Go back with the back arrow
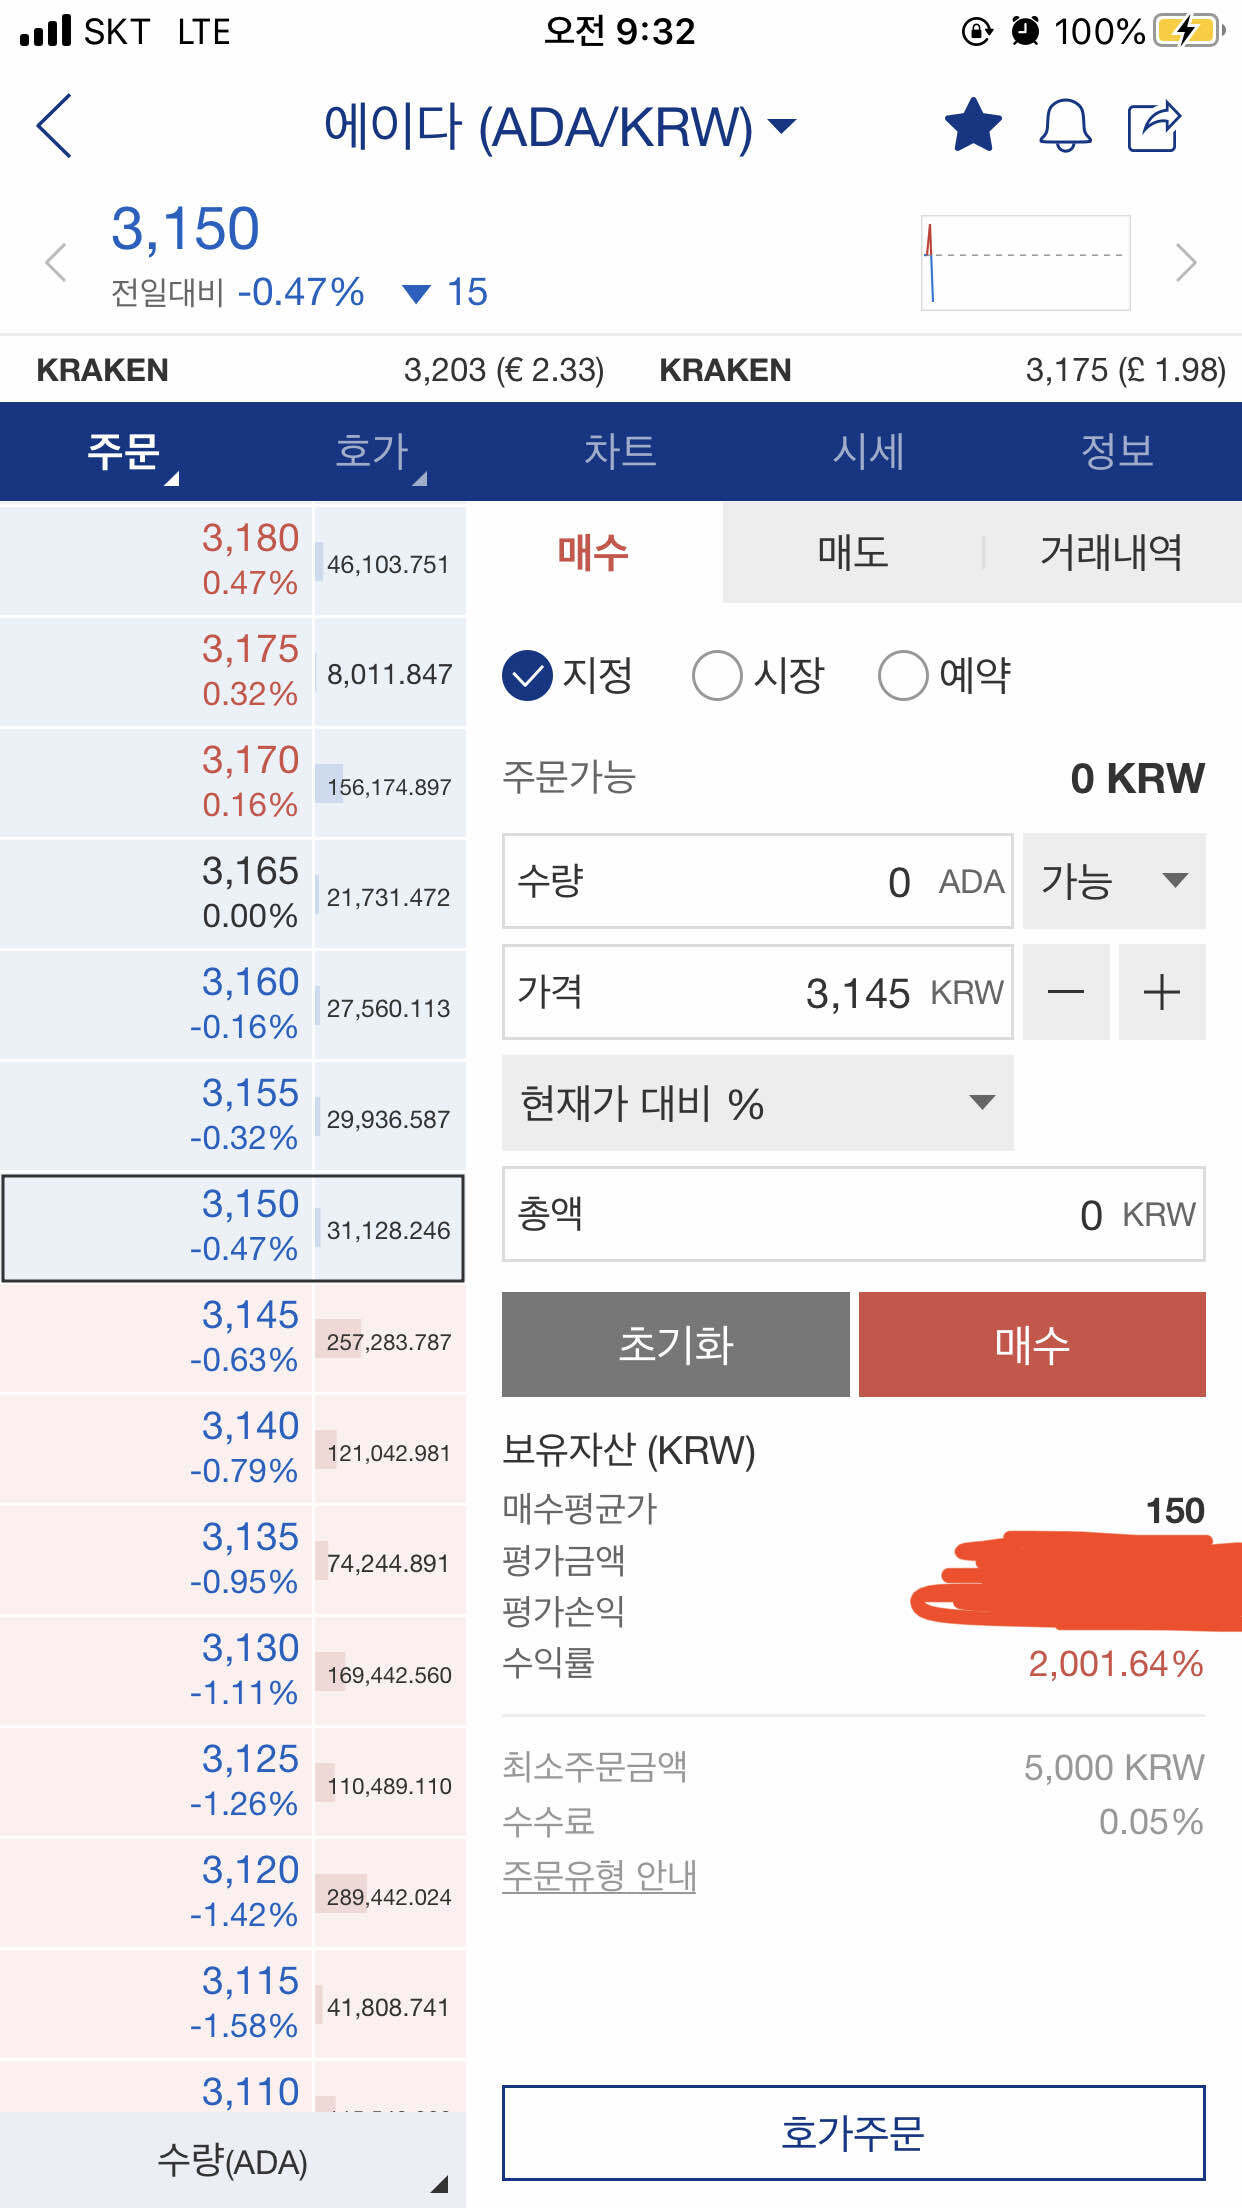 point(55,128)
